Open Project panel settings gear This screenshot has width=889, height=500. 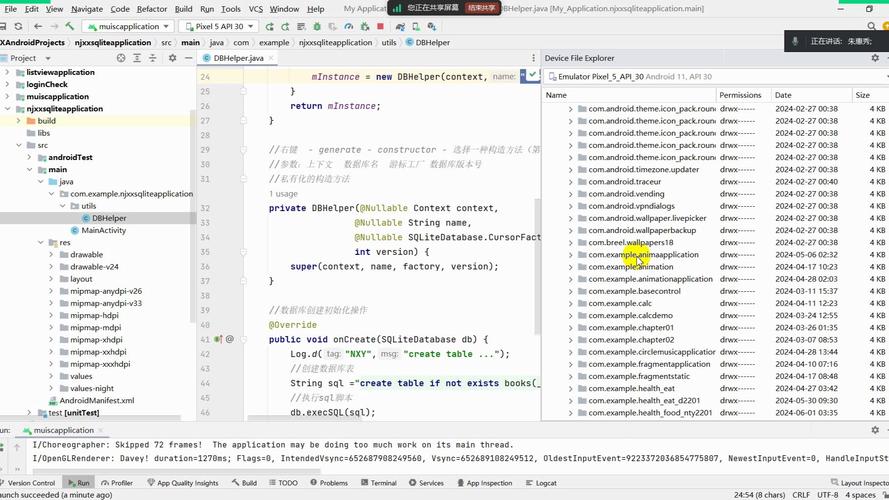(x=172, y=58)
